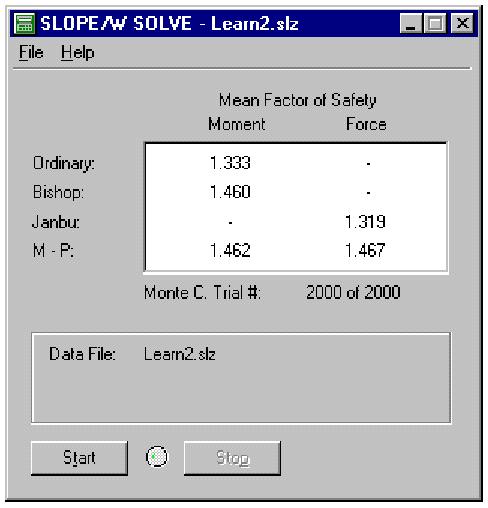The image size is (488, 508).
Task: Click the round solve status indicator light
Action: tap(157, 457)
